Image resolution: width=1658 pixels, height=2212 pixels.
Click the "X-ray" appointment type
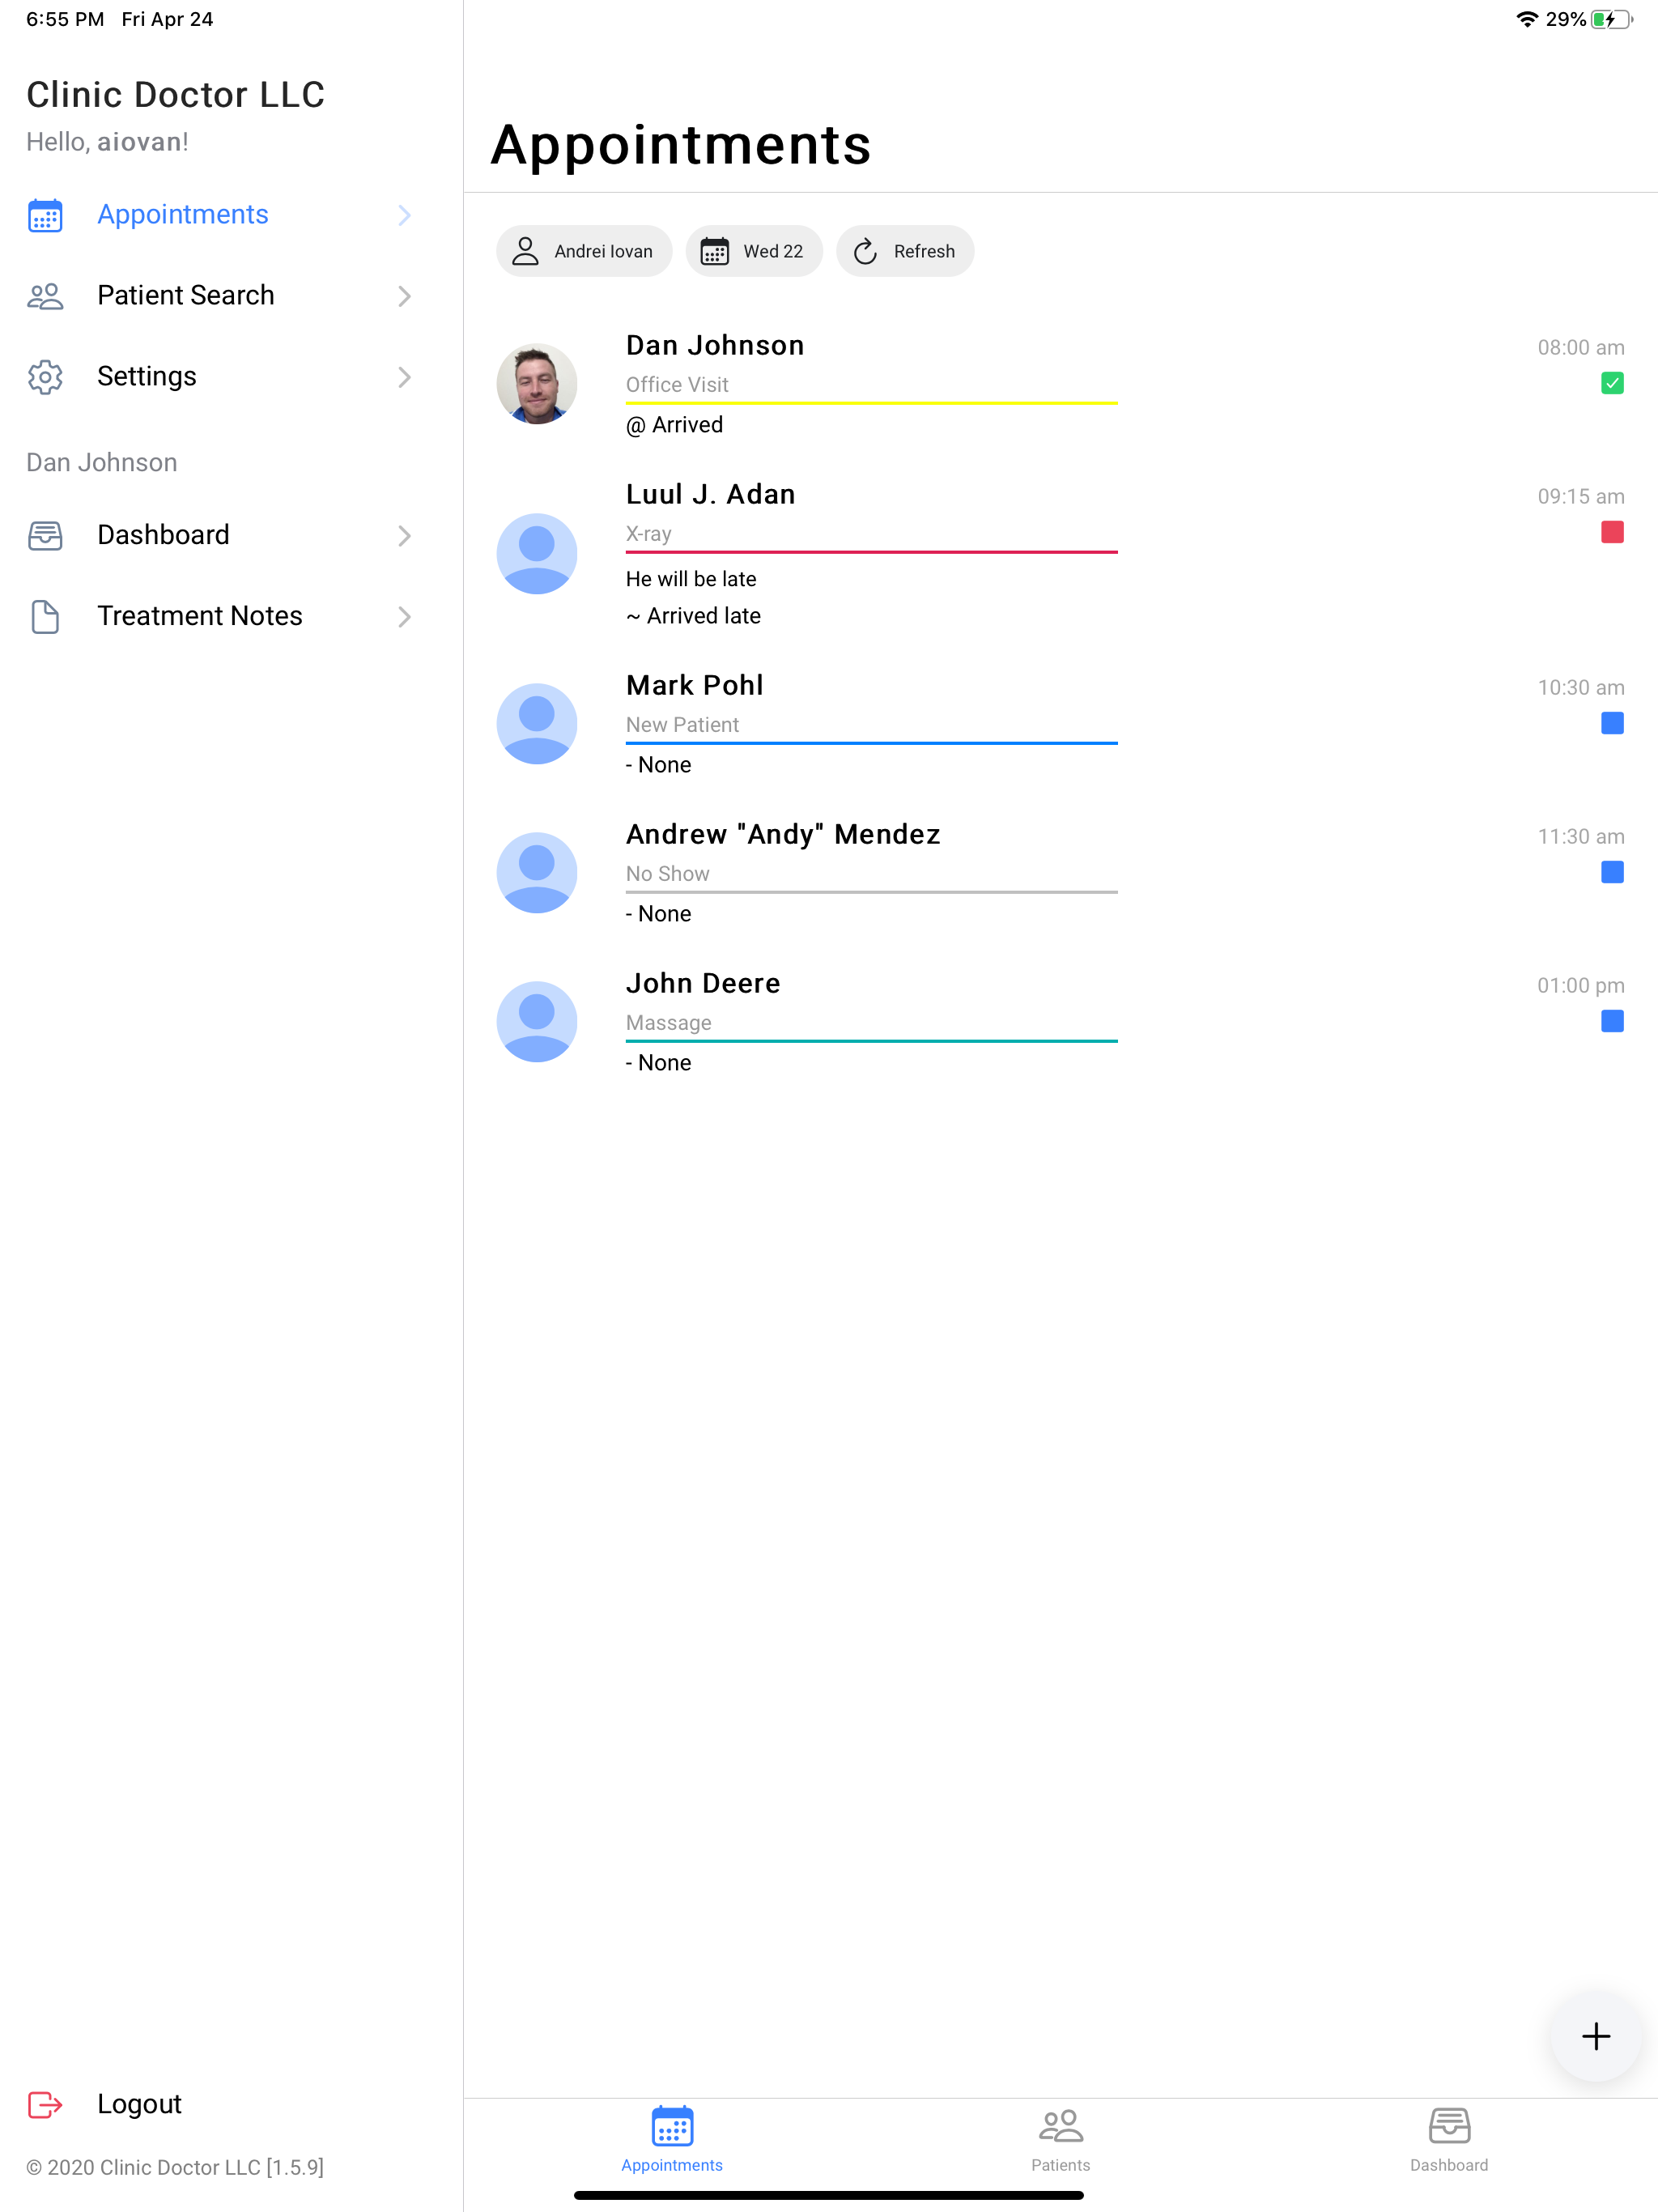pos(649,534)
